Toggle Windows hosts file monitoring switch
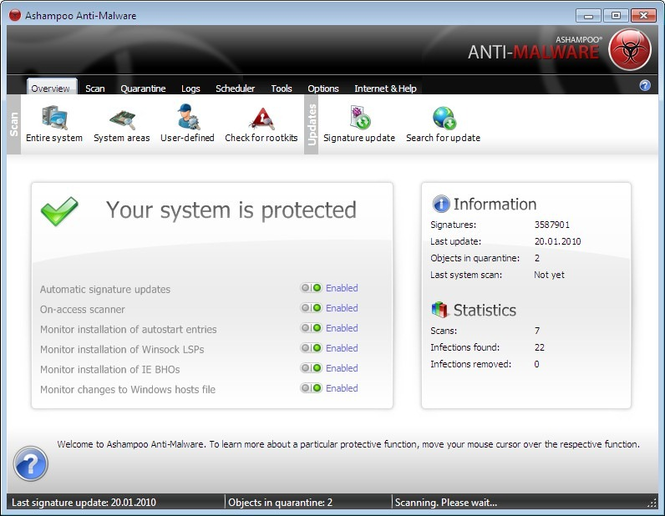665x516 pixels. (311, 388)
